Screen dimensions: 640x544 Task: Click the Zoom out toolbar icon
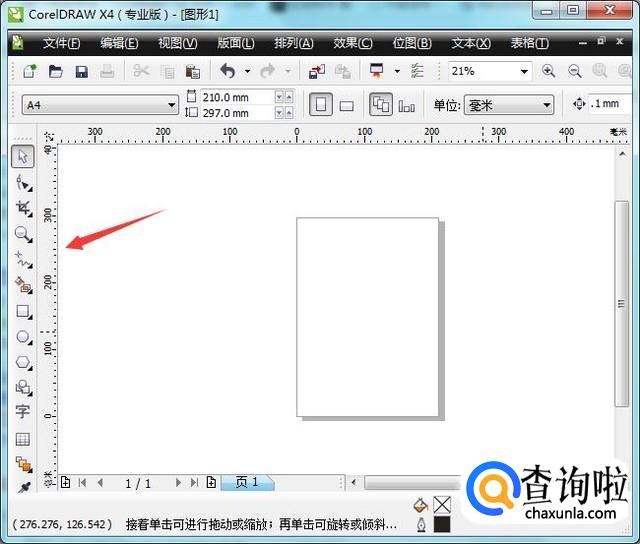coord(575,71)
